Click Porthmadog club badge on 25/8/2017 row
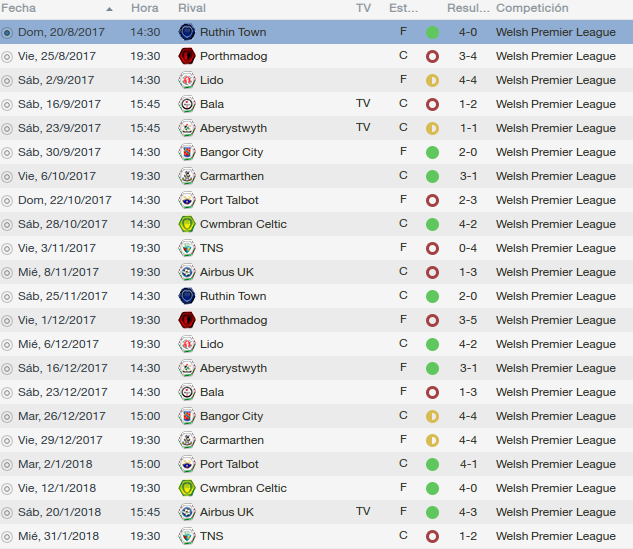This screenshot has width=633, height=549. [187, 56]
